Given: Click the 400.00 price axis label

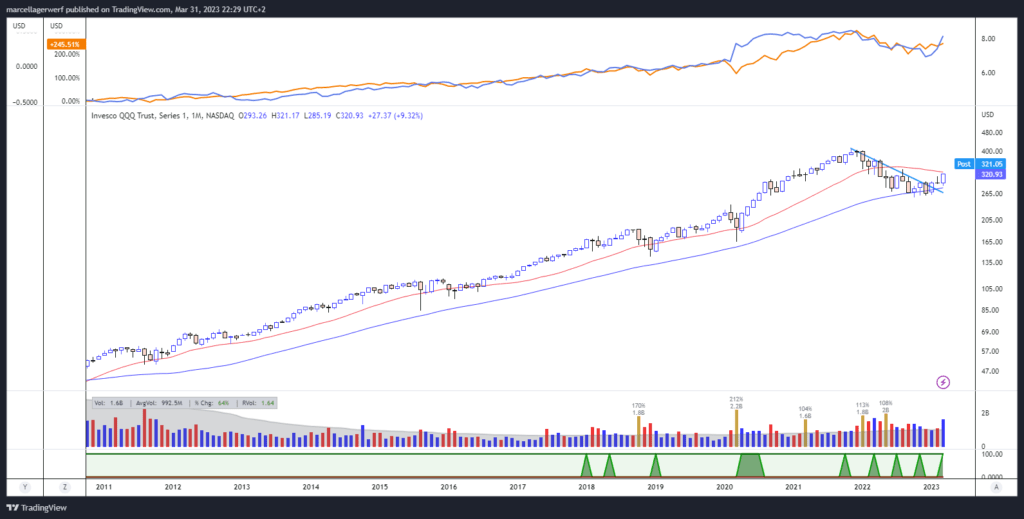Looking at the screenshot, I should coord(992,151).
